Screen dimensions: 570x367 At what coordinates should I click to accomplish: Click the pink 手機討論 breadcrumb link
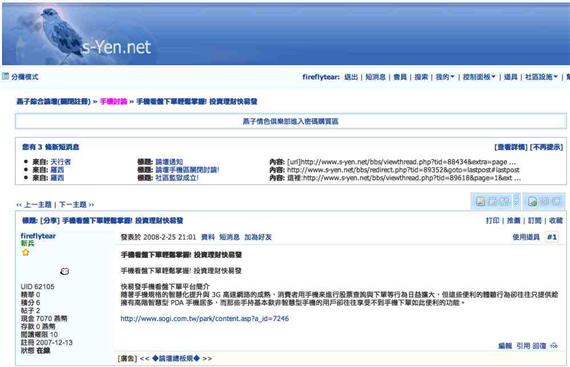113,101
